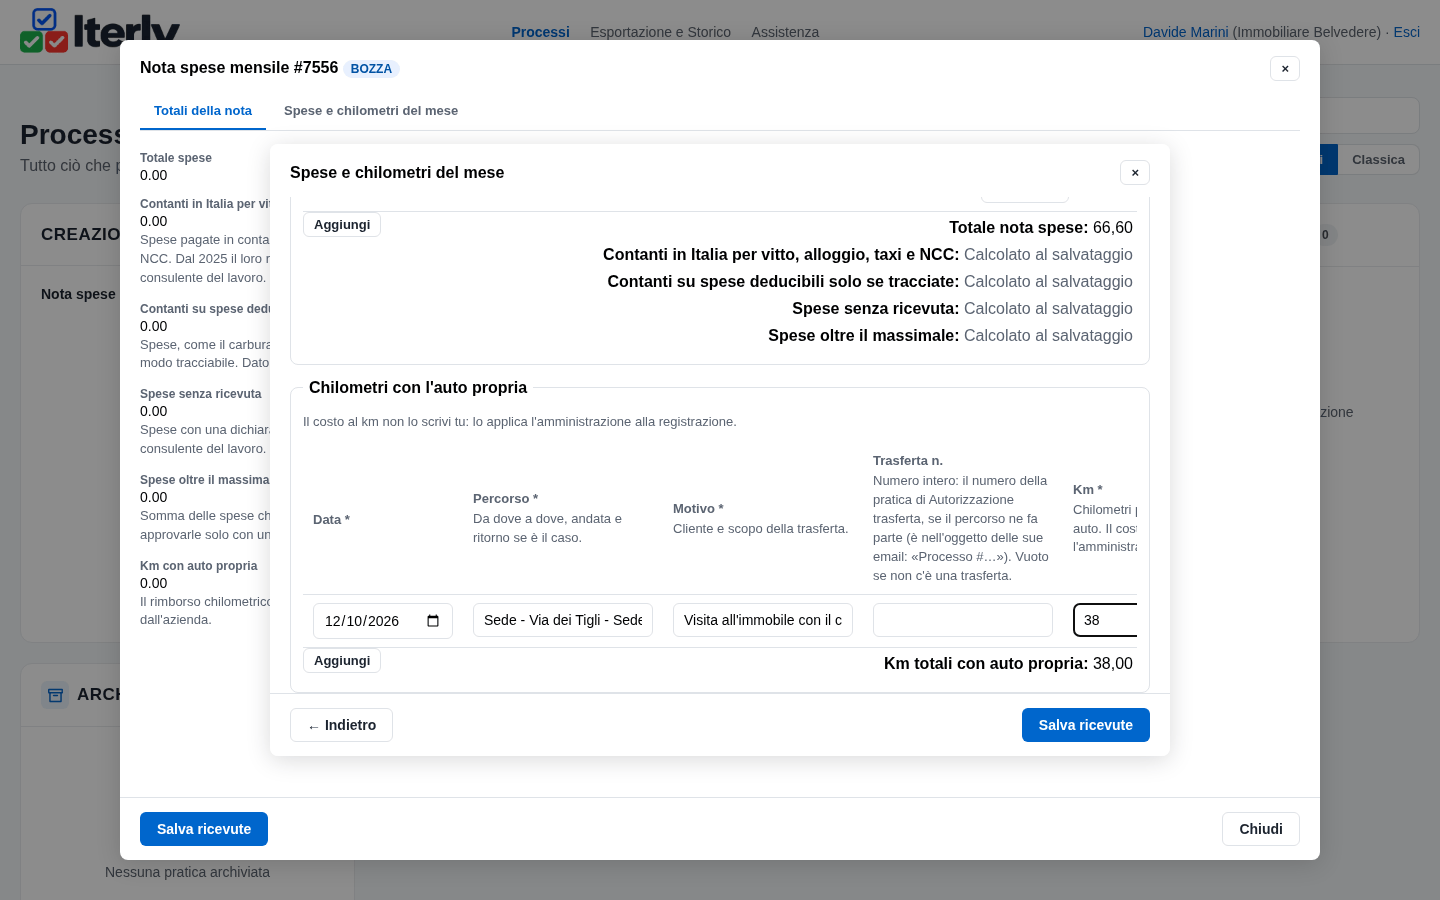Click the Km totali con auto propria: 38,00 total

point(1008,664)
